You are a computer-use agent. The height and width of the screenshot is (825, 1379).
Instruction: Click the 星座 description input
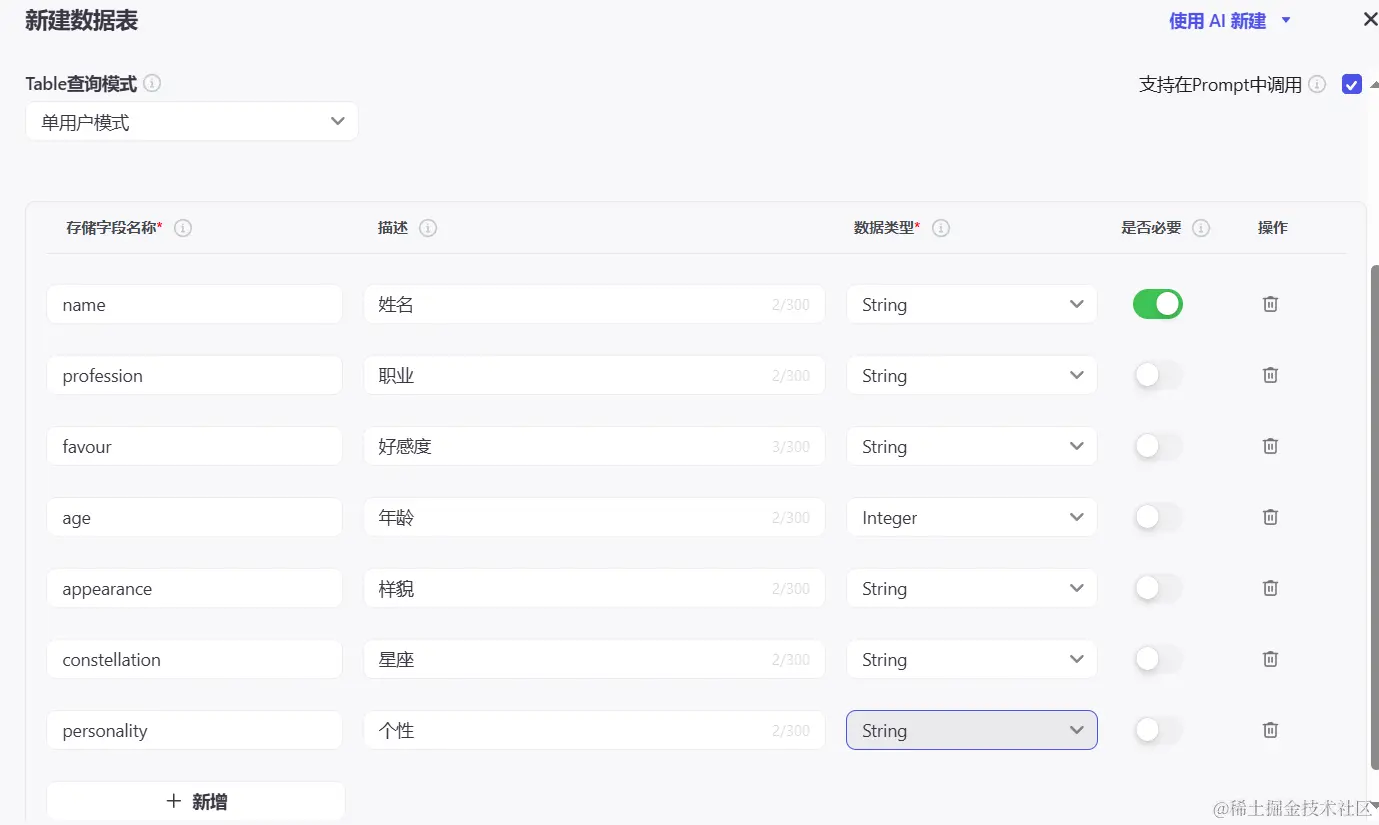coord(594,659)
